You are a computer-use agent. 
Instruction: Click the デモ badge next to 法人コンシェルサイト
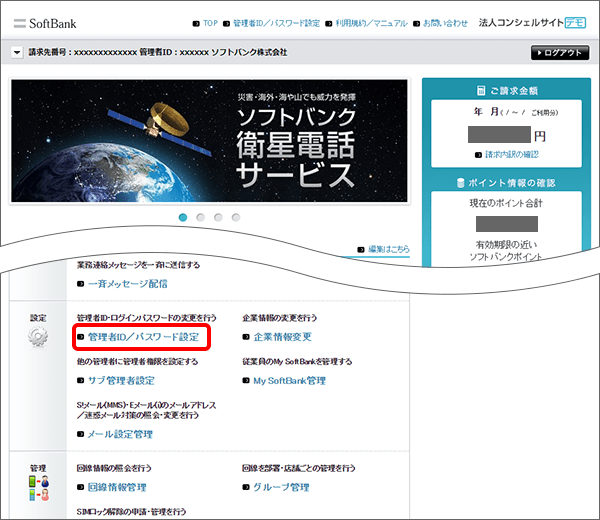(576, 23)
